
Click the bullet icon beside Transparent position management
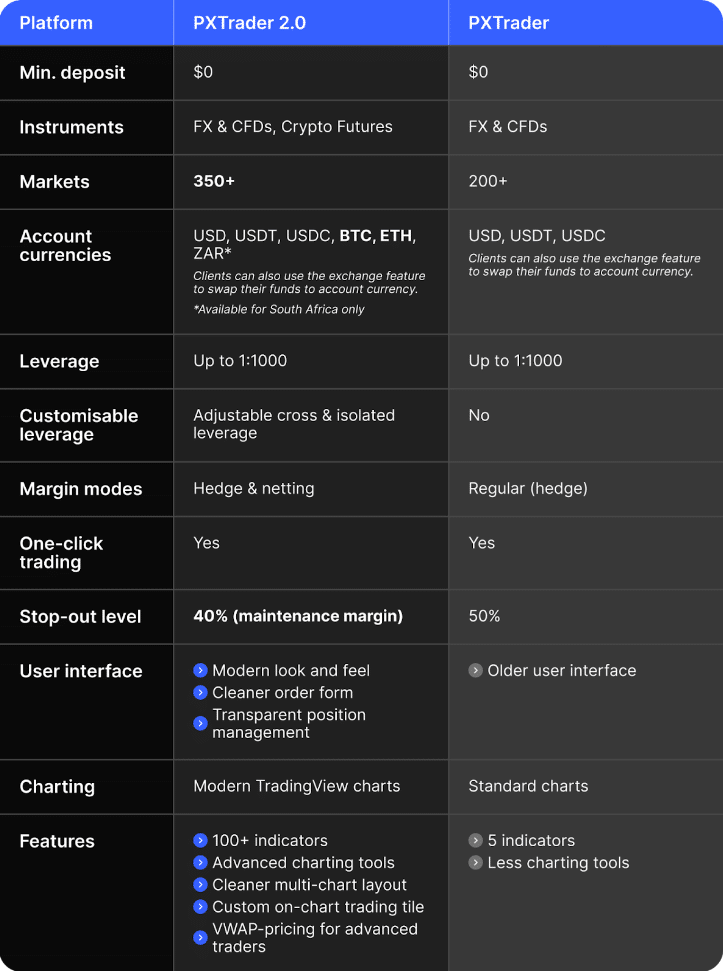click(201, 723)
